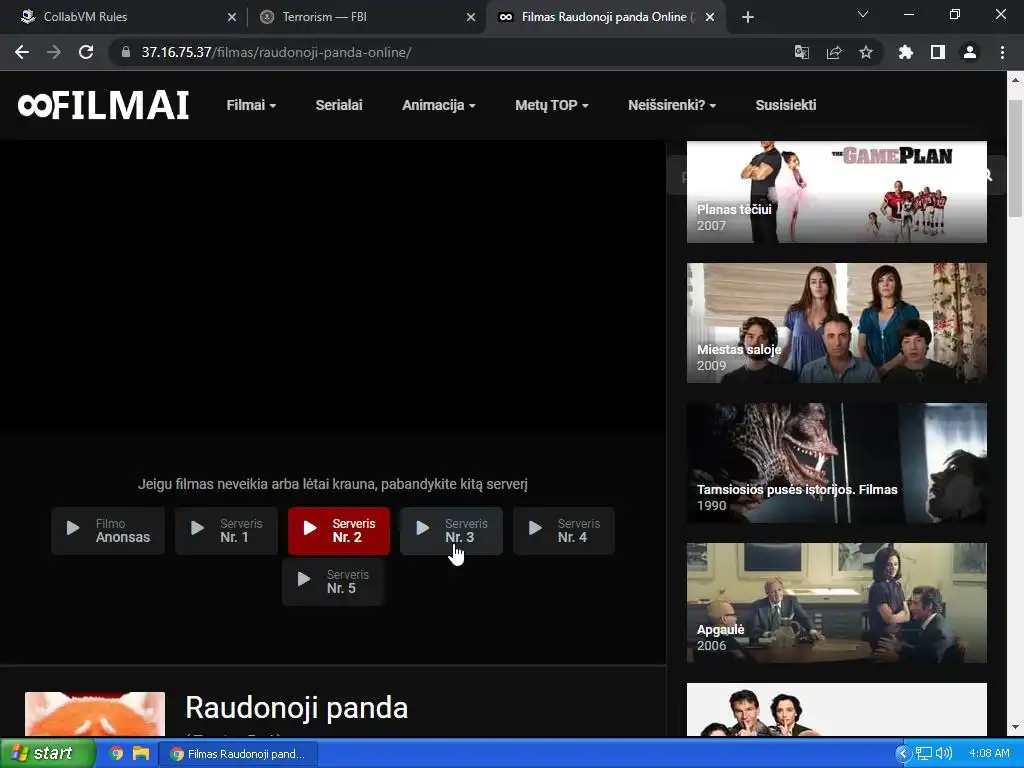Reload the current page
1024x768 pixels.
coord(86,52)
